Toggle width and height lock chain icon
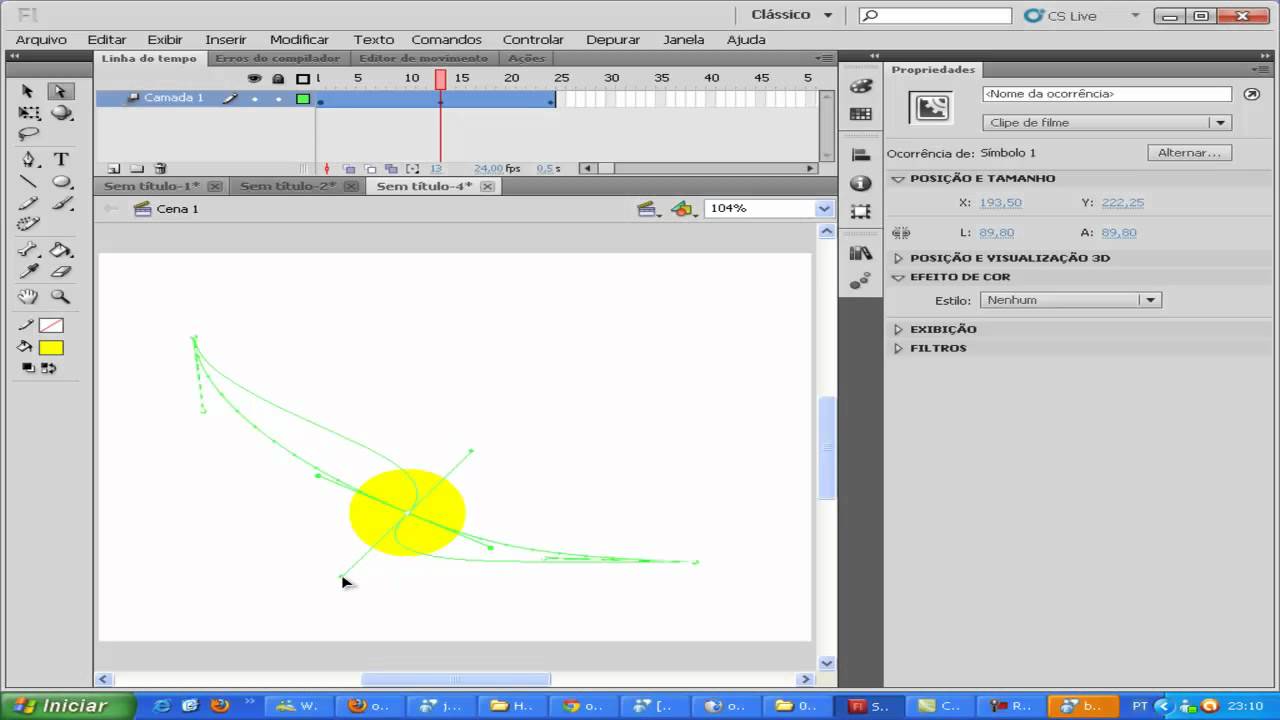 [x=901, y=233]
